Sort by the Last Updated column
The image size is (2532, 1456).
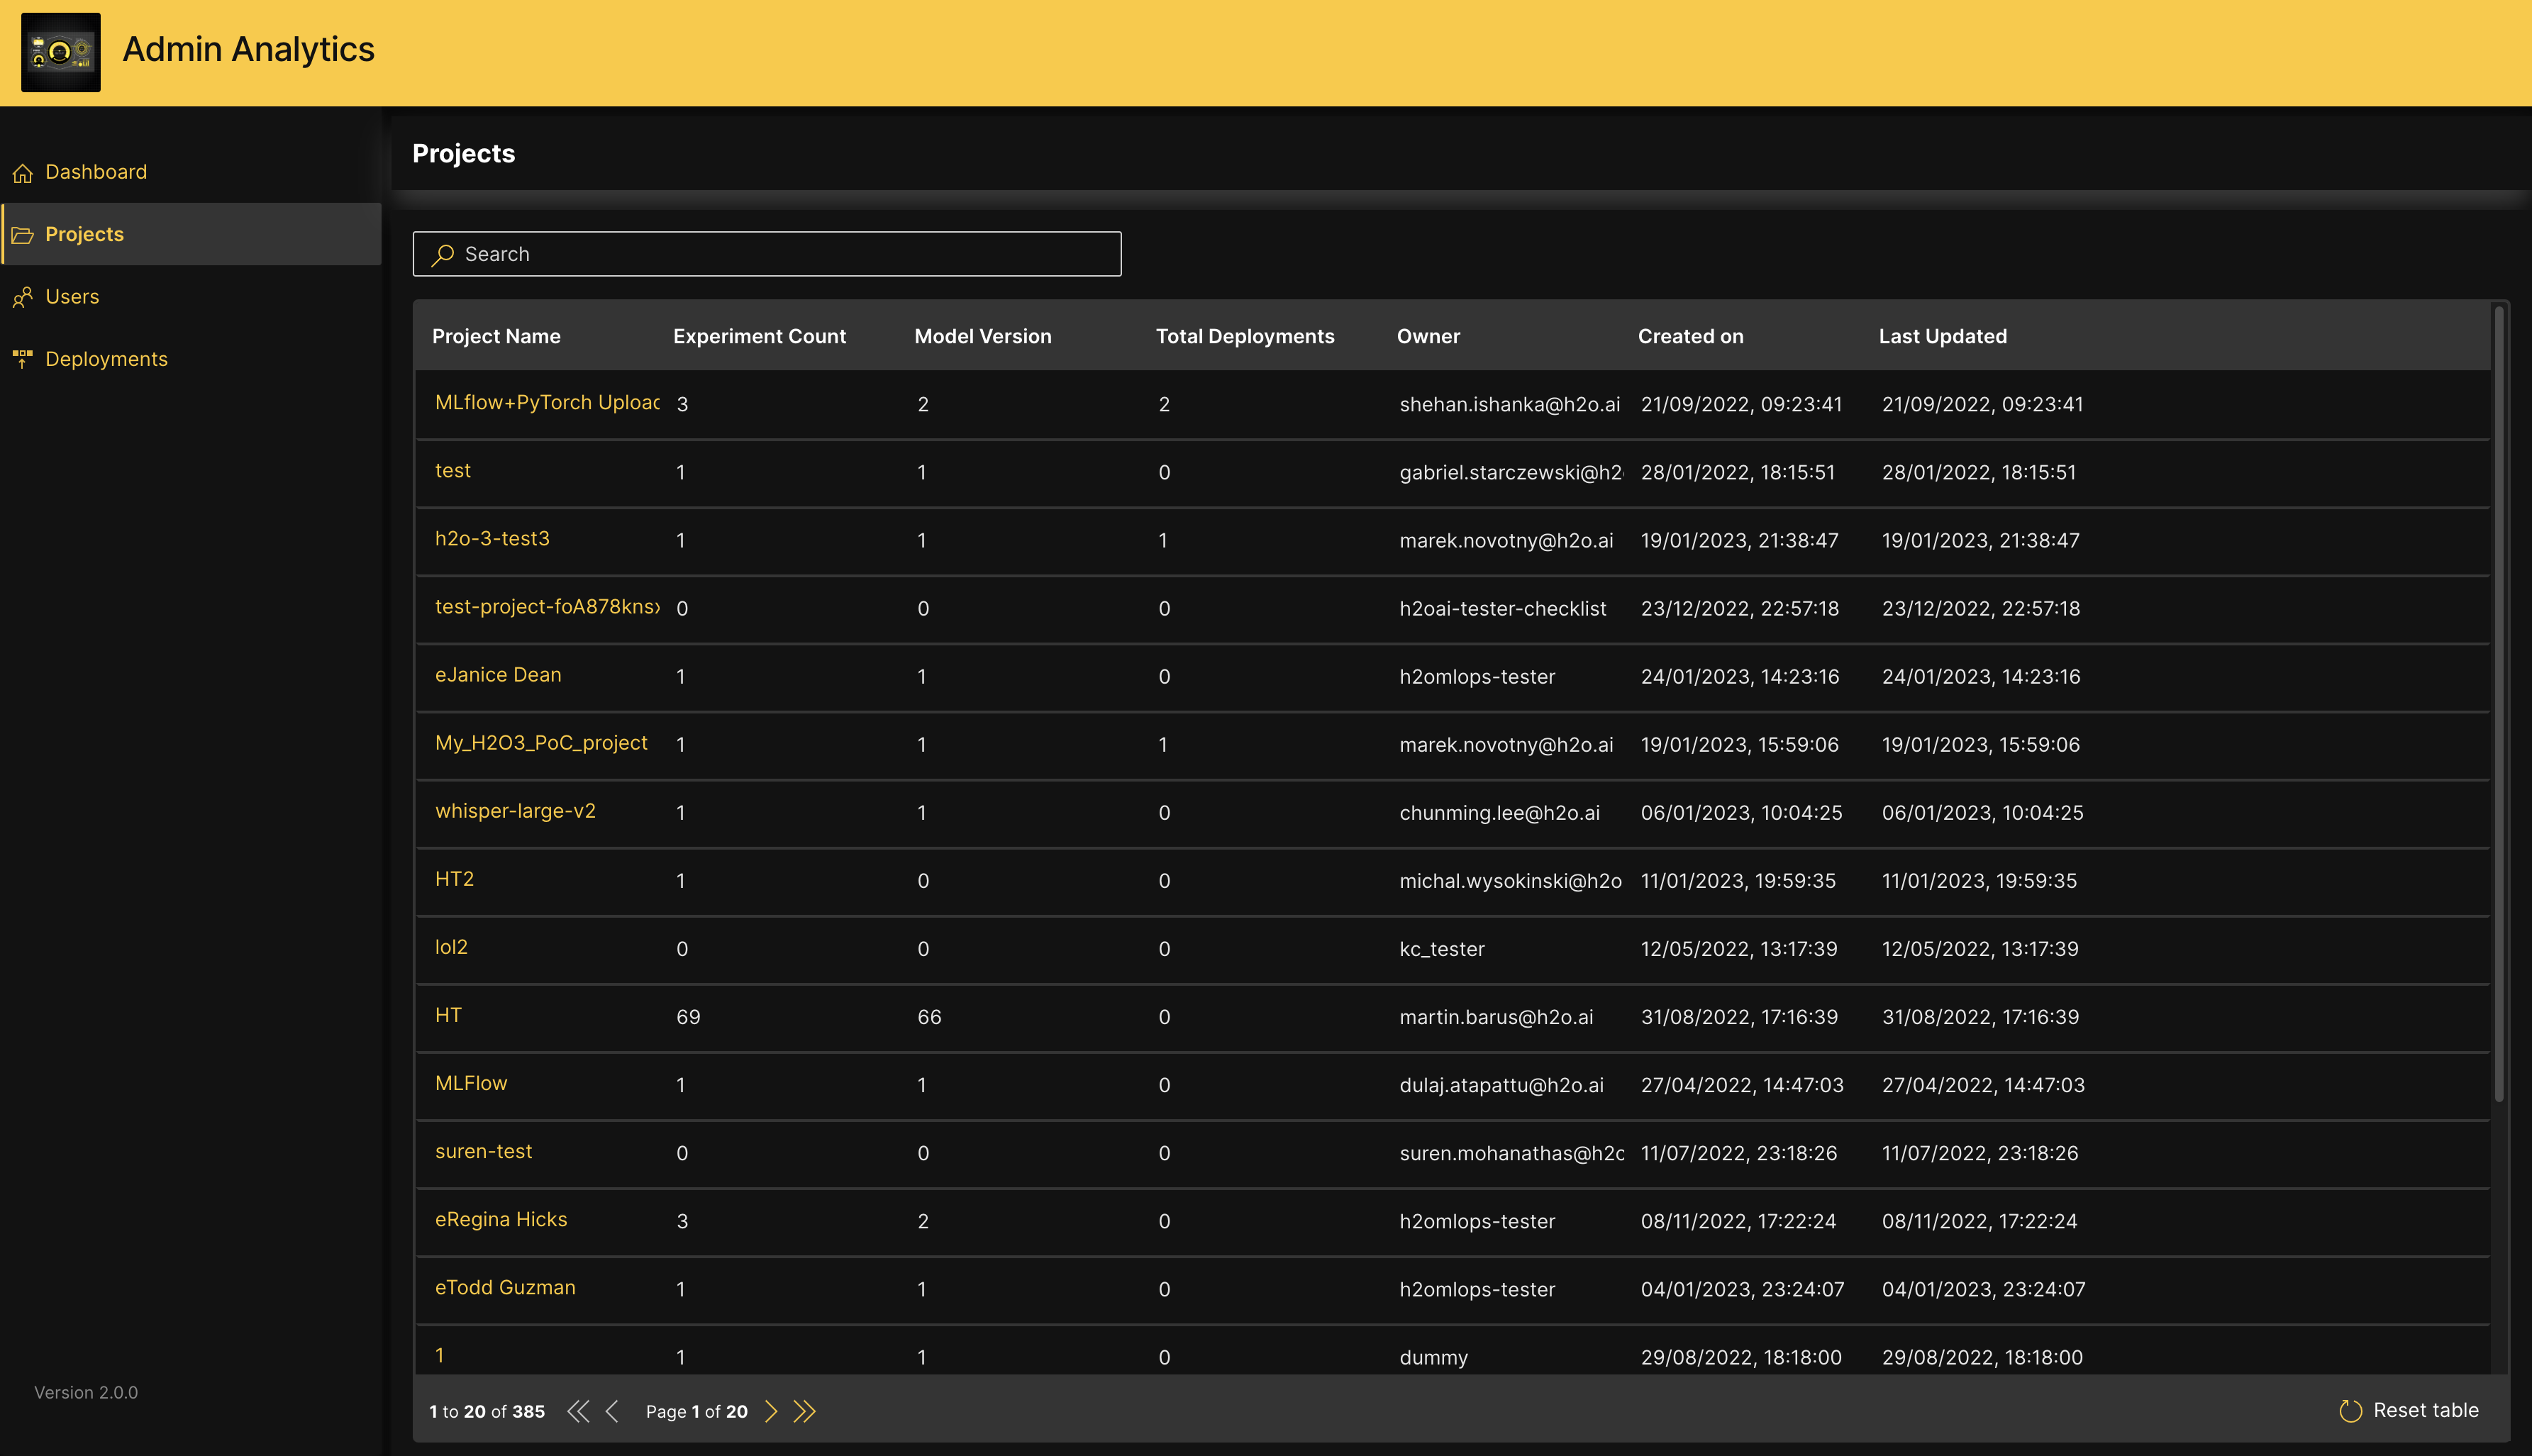(x=1941, y=336)
